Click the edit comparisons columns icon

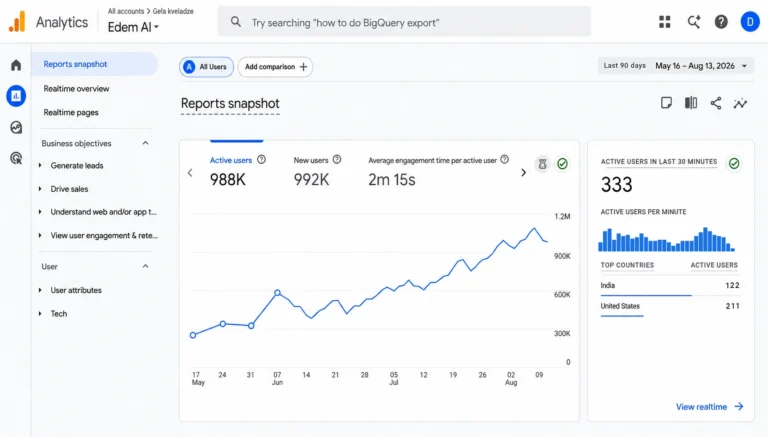click(691, 103)
